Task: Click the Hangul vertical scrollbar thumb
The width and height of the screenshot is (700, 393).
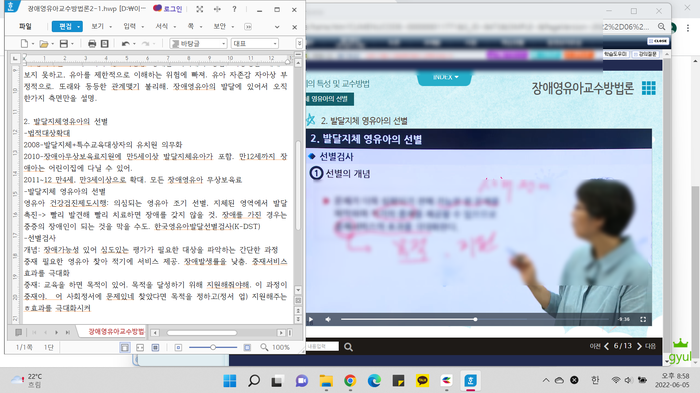Action: (x=298, y=185)
